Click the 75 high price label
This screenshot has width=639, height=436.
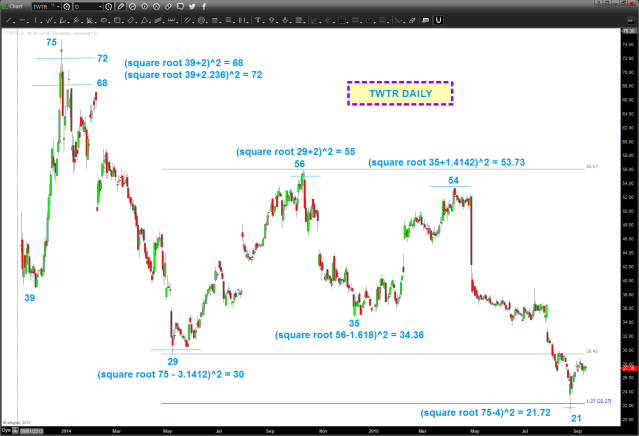51,42
